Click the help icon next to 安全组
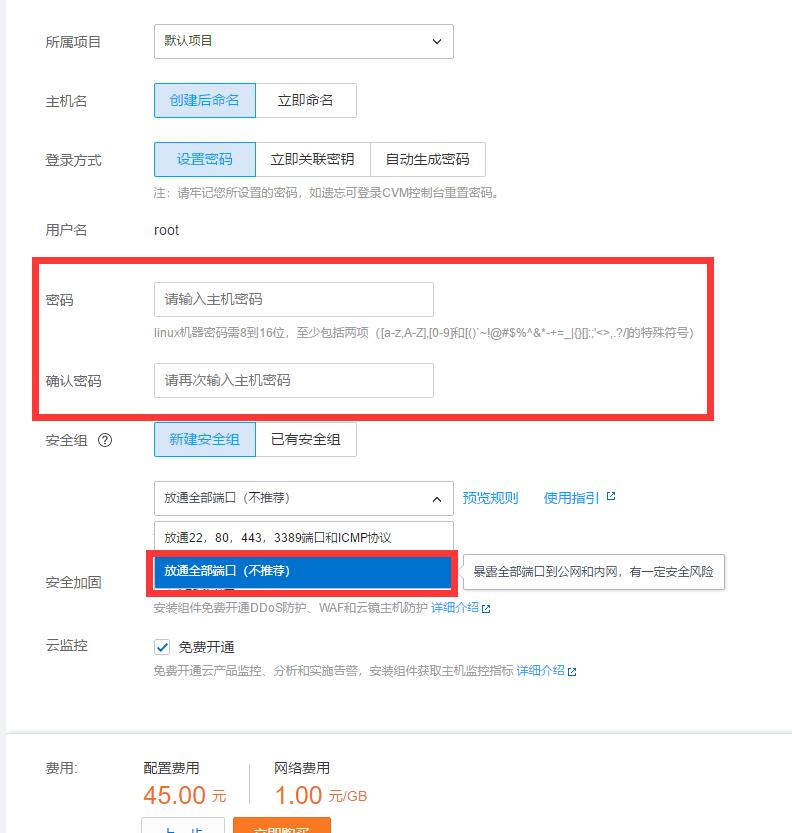 [x=105, y=440]
